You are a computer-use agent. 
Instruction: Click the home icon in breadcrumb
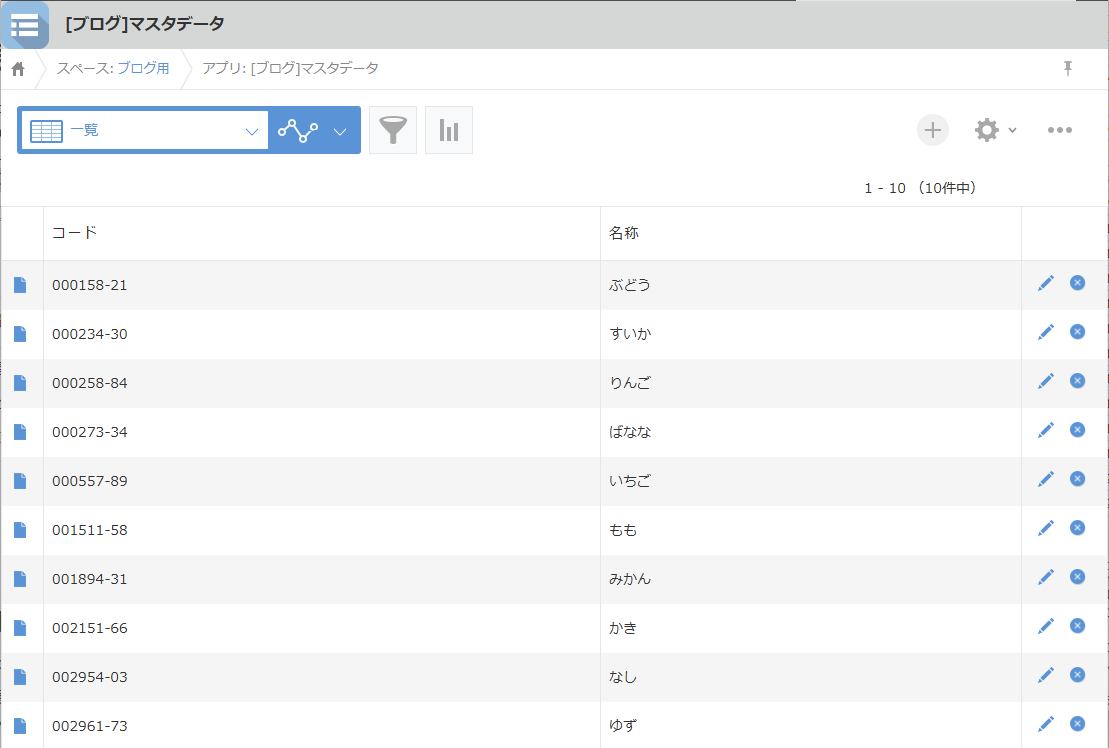[x=18, y=69]
